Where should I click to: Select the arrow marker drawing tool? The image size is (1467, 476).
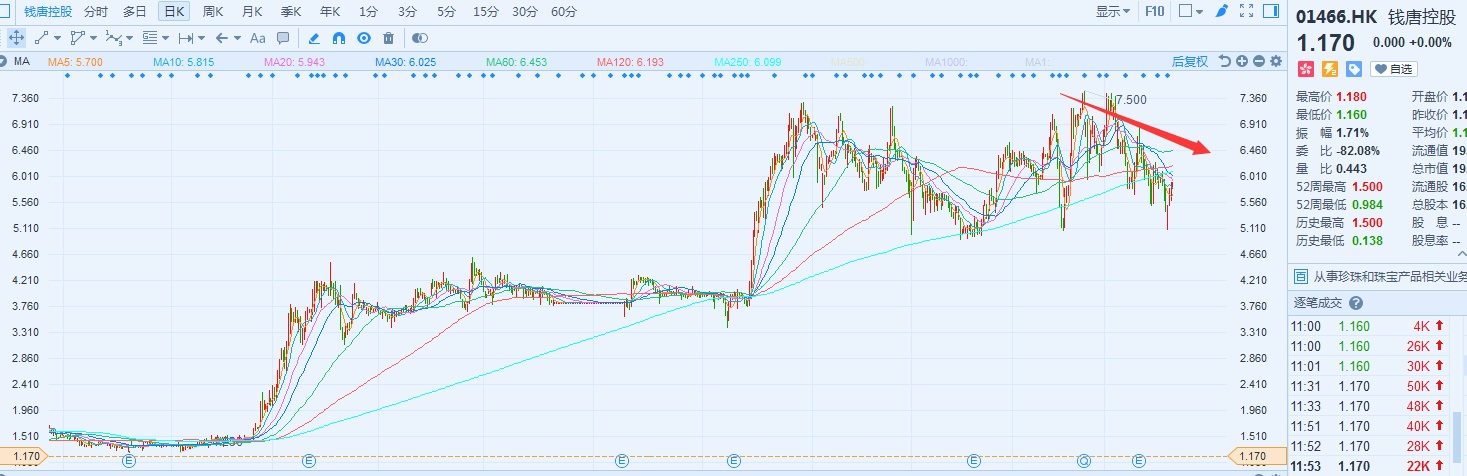pyautogui.click(x=221, y=38)
